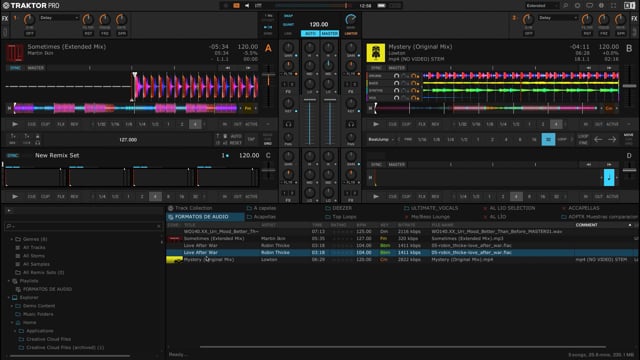Image resolution: width=640 pixels, height=360 pixels.
Task: Open the Extended layout dropdown
Action: [x=542, y=6]
